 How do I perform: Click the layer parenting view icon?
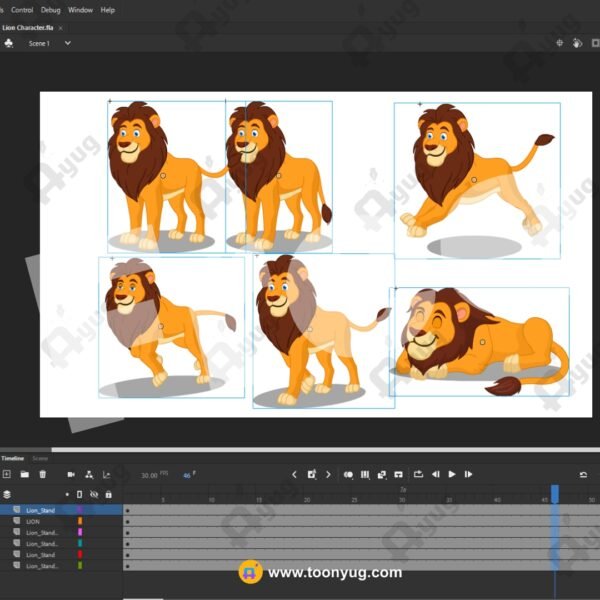tap(89, 474)
